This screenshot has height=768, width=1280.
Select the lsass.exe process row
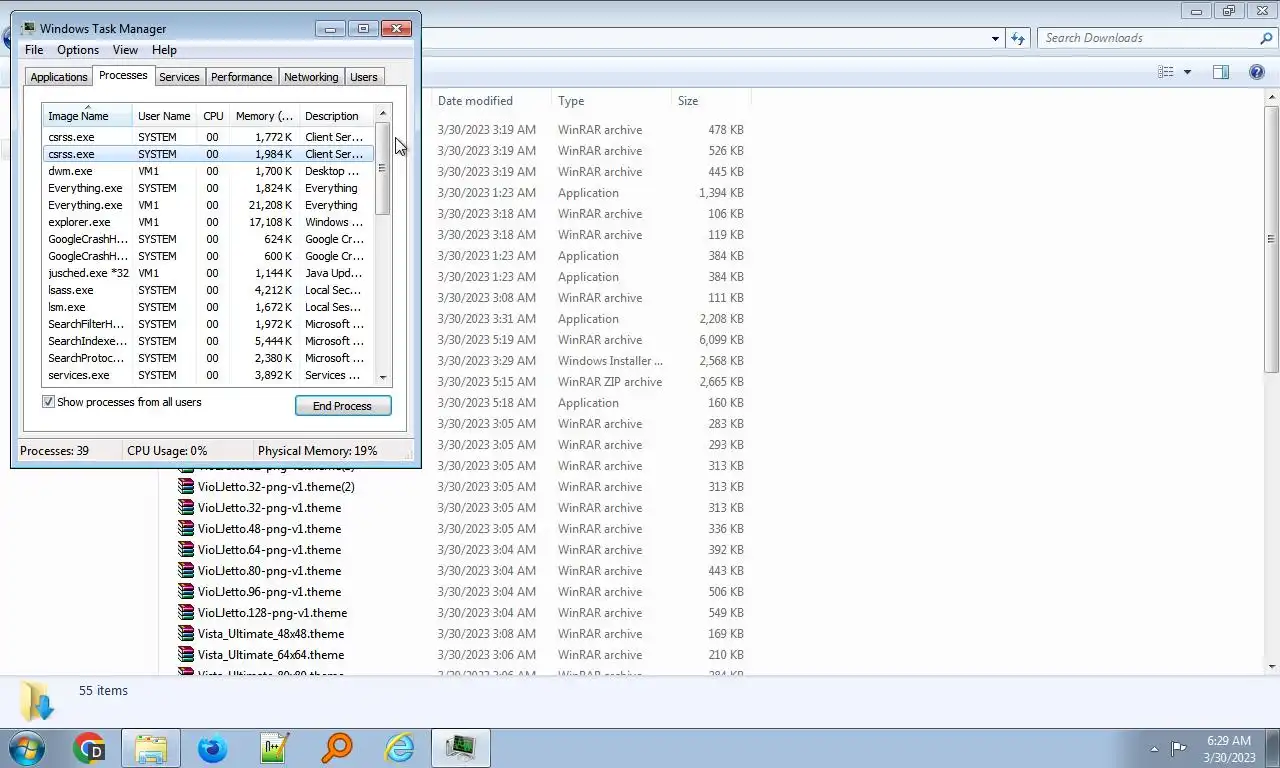[208, 290]
